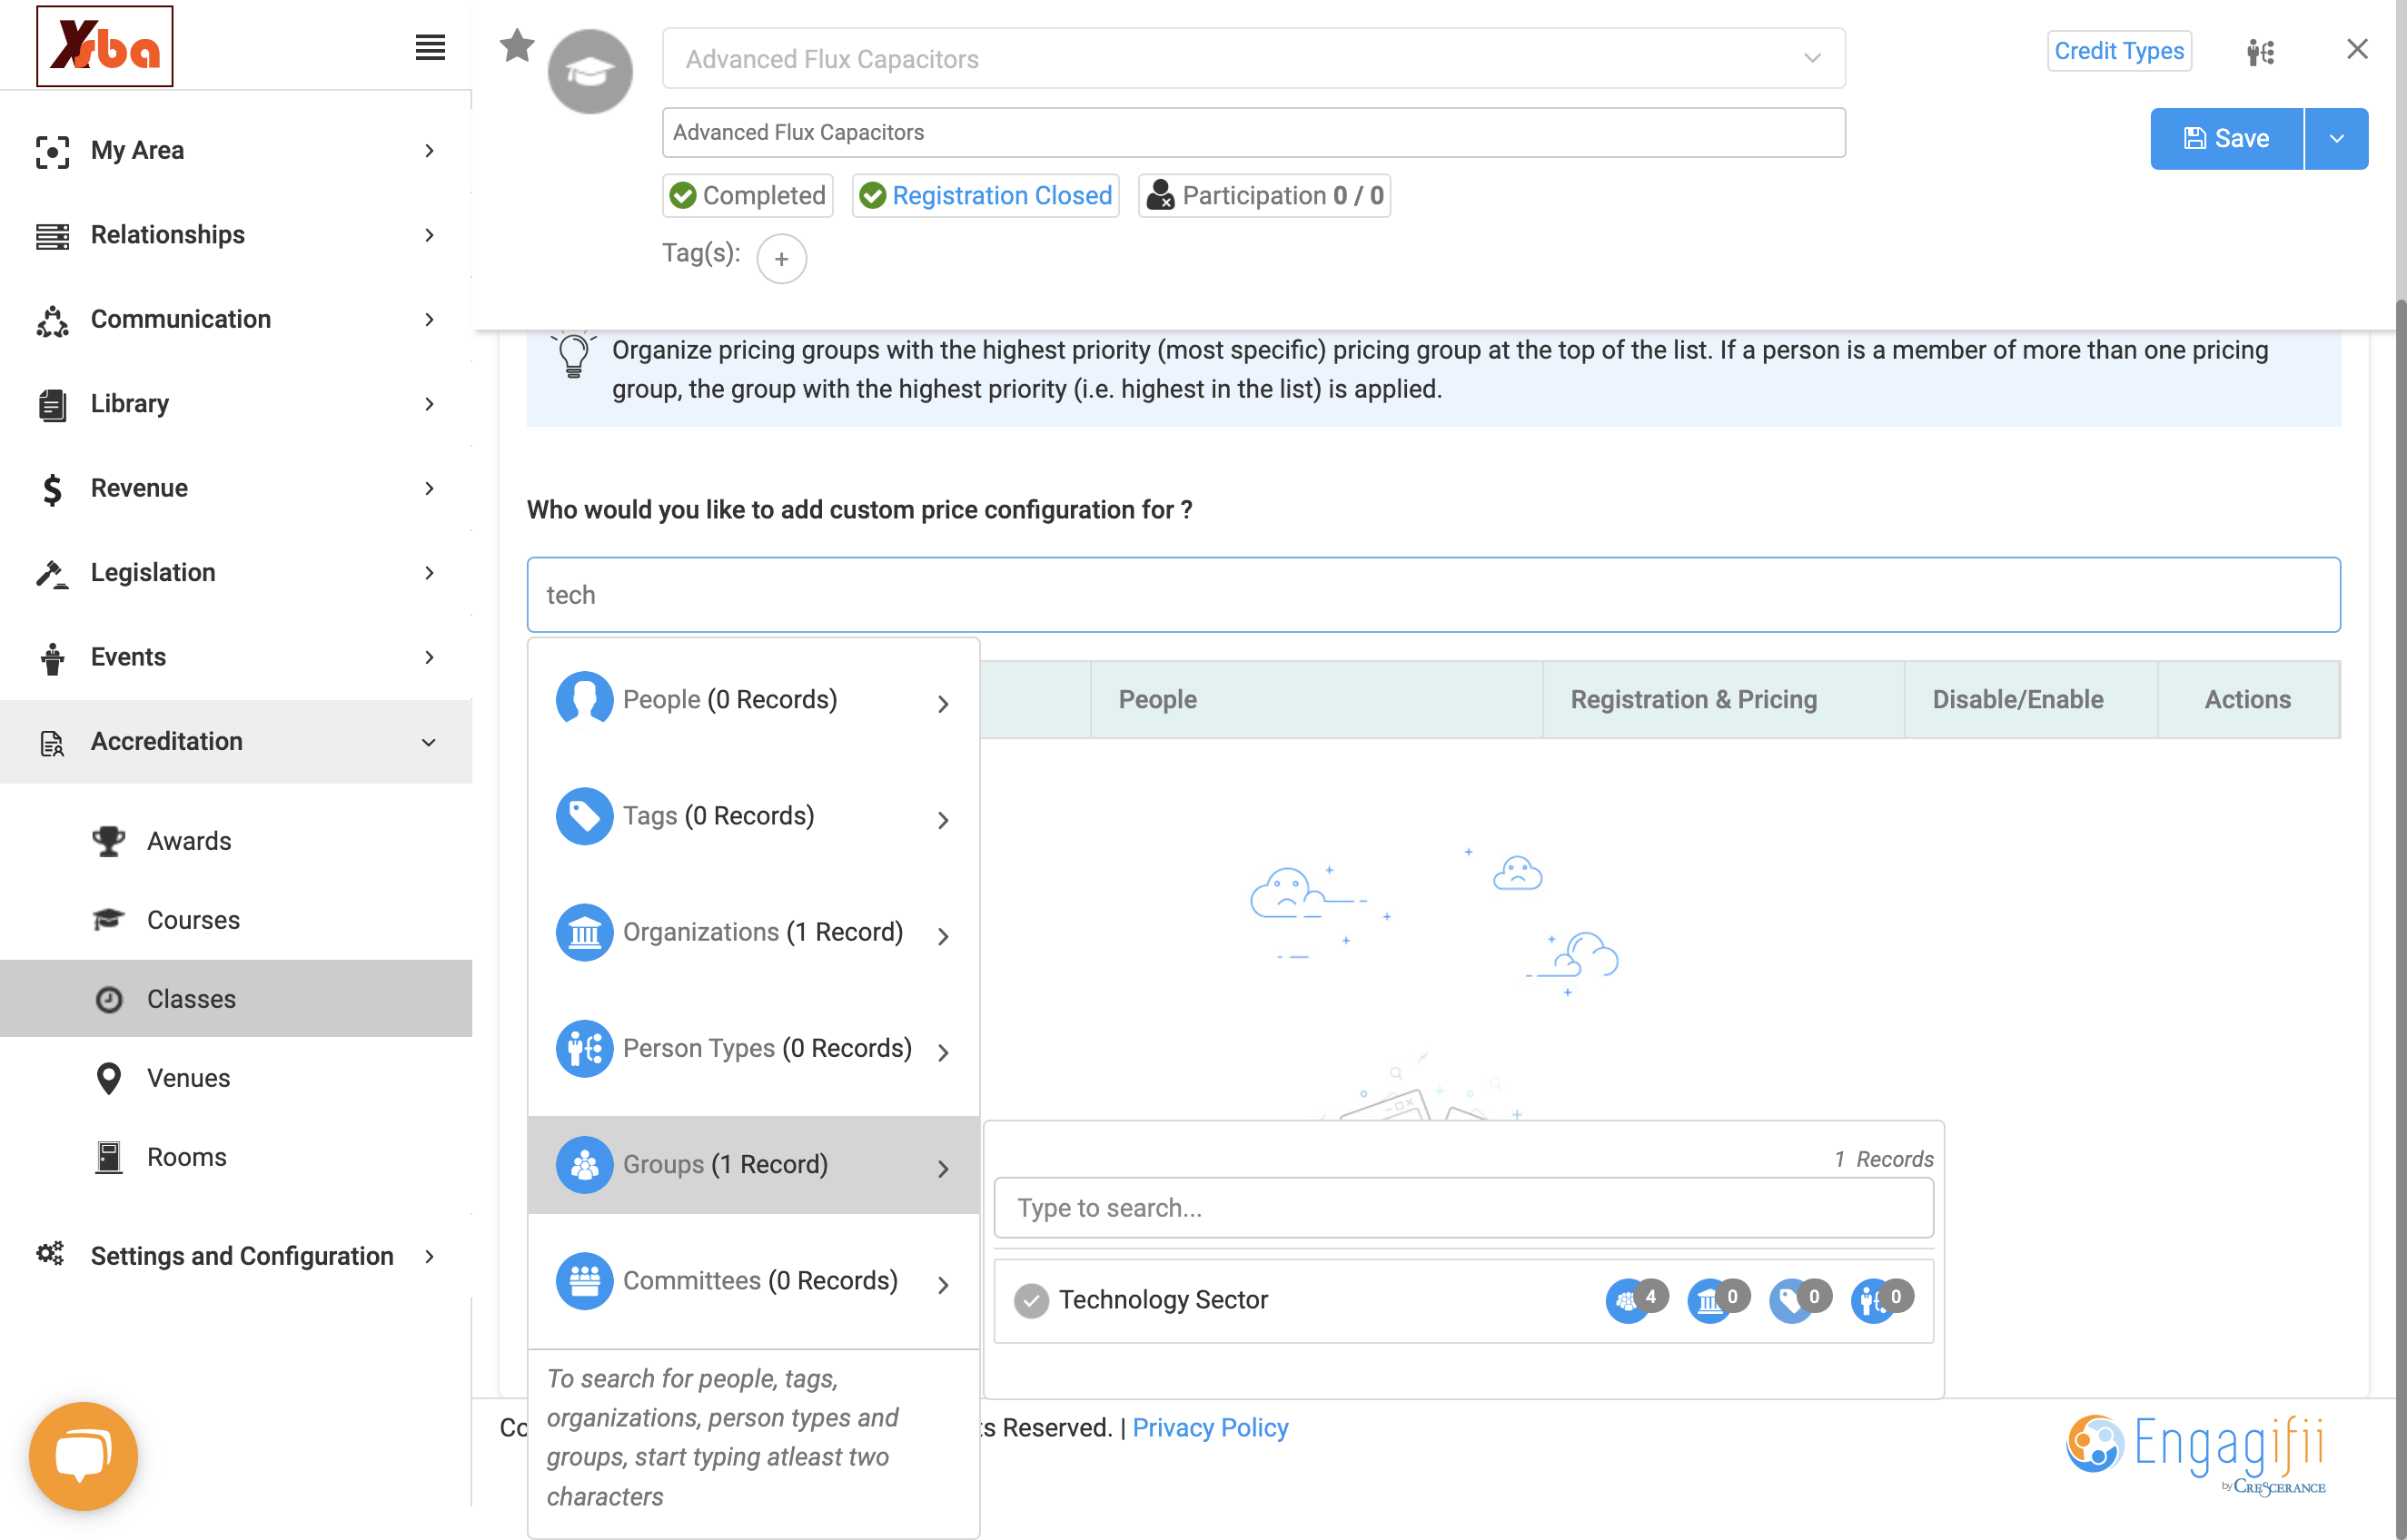
Task: Open the Advanced Flux Capacitors class dropdown
Action: [x=1253, y=59]
